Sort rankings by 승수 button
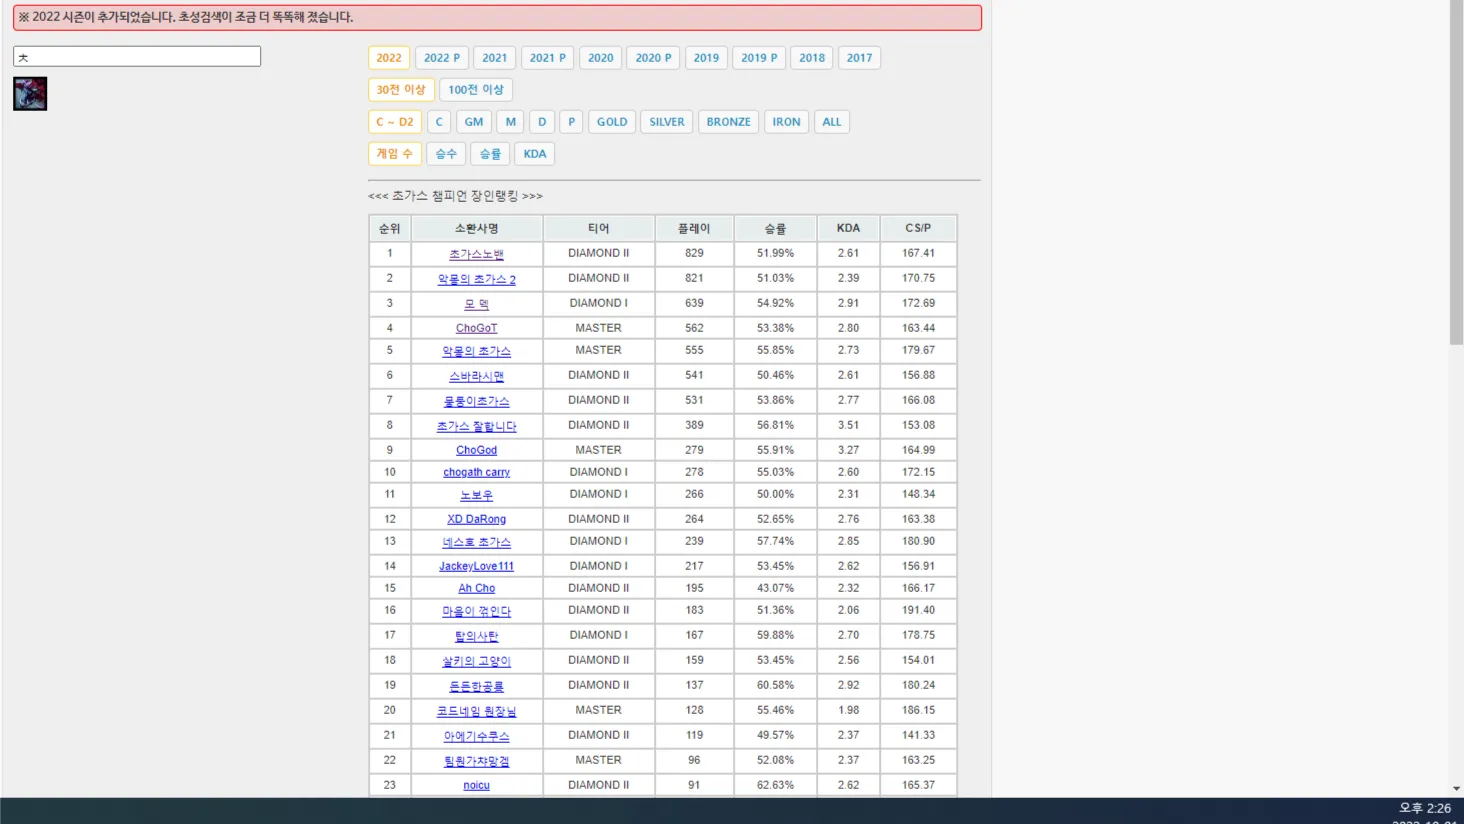1464x824 pixels. pos(446,154)
